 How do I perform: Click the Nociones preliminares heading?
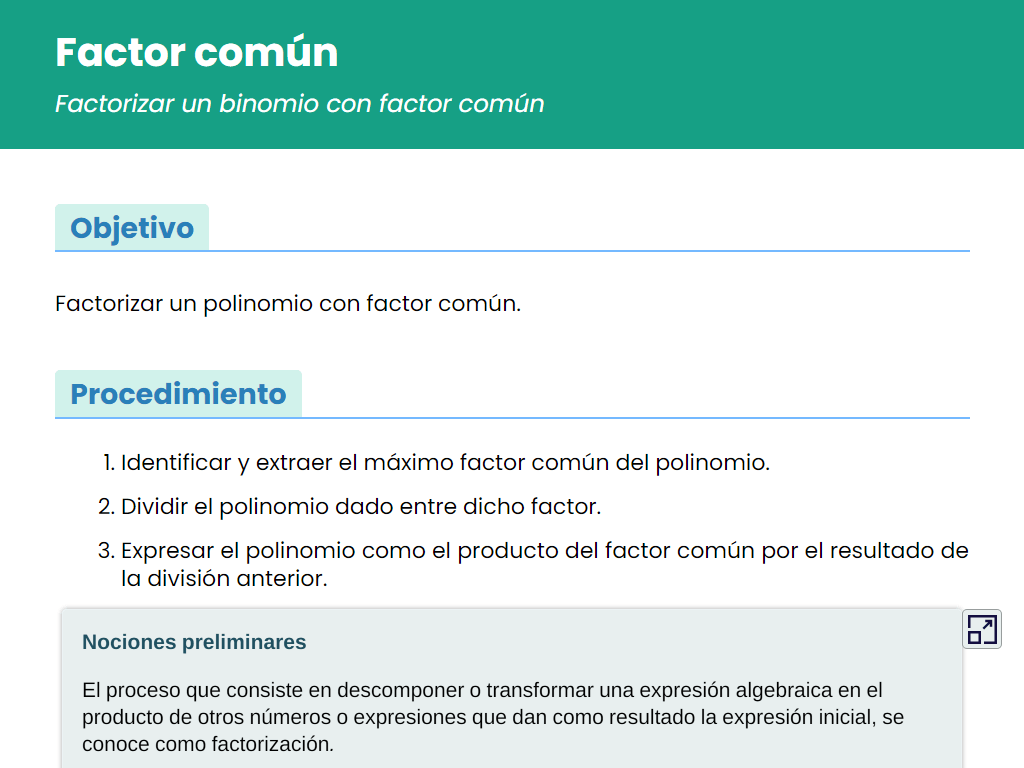(x=194, y=642)
